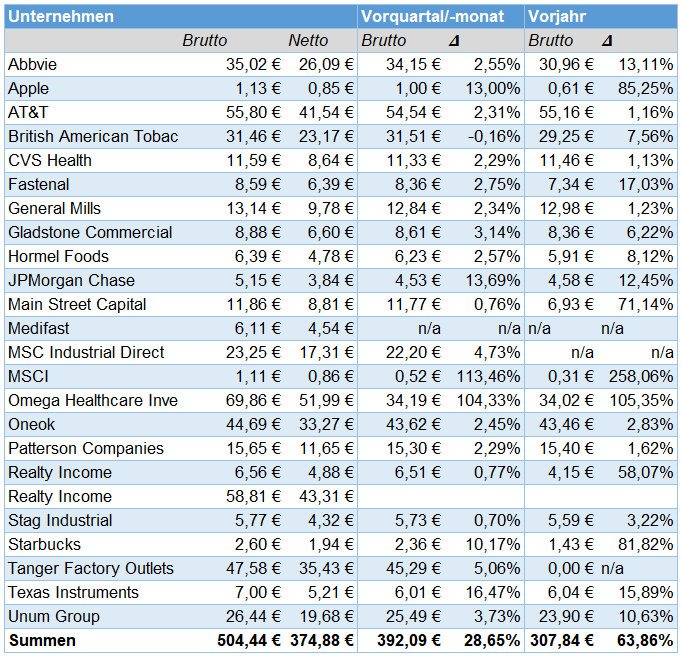The image size is (682, 658).
Task: Click Starbucks' 81,82% year change
Action: point(646,544)
